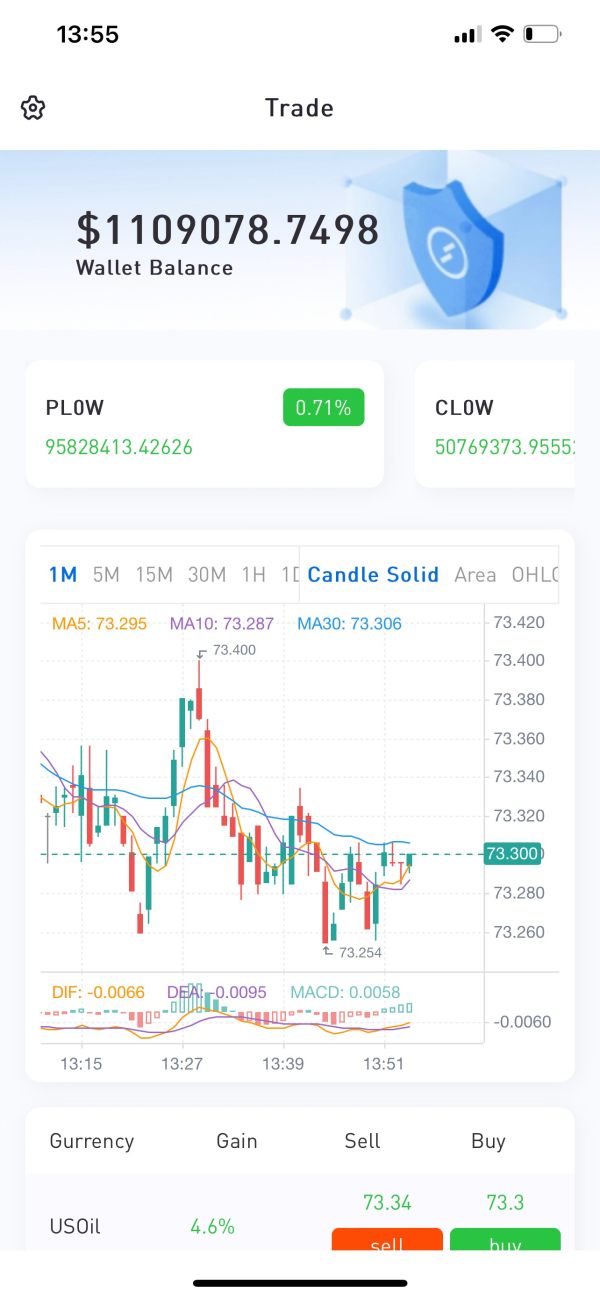Viewport: 600px width, 1298px height.
Task: Choose the 30M timeframe
Action: coord(207,575)
